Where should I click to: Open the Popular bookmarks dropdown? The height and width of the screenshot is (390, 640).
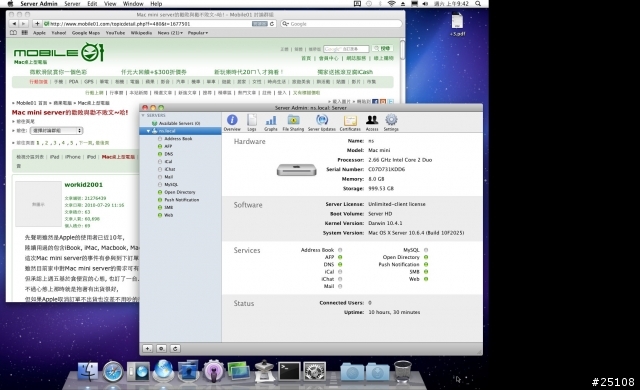point(198,33)
